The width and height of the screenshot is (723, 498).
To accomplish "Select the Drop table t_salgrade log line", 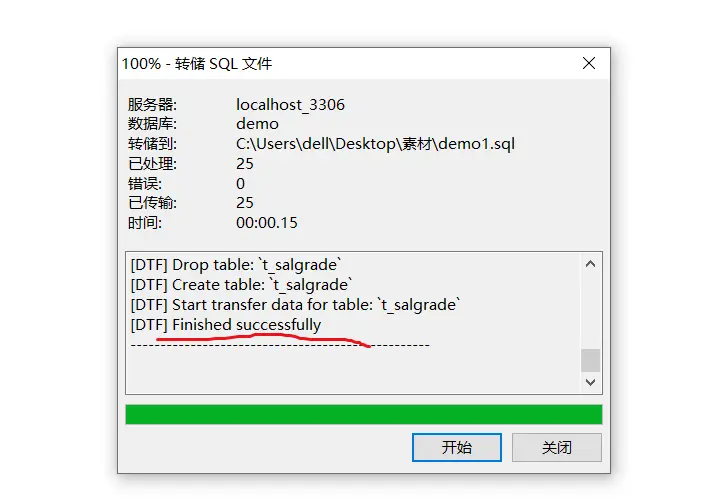I will pyautogui.click(x=236, y=265).
